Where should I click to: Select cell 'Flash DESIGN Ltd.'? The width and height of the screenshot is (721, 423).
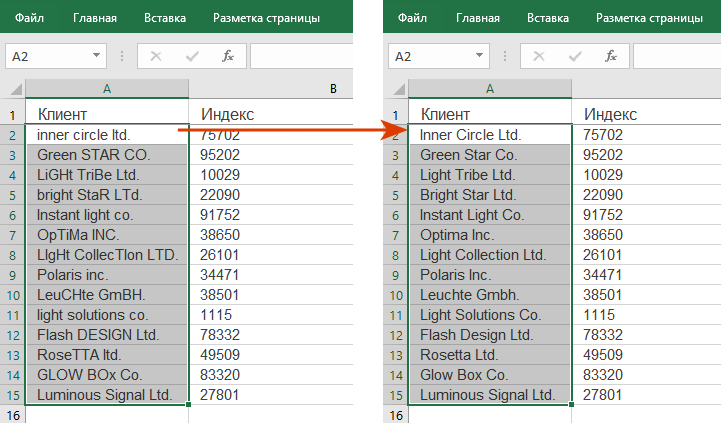pos(107,335)
